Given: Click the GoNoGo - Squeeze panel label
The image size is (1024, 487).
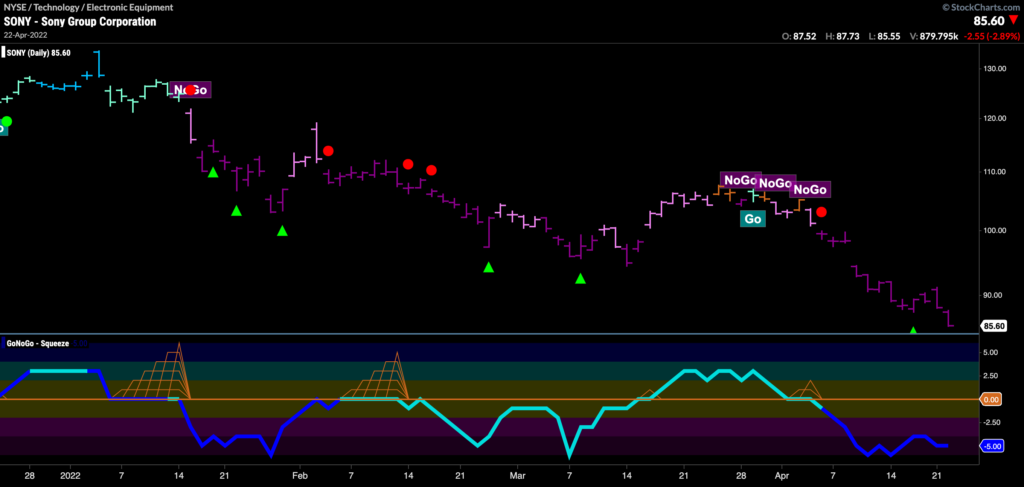Looking at the screenshot, I should click(x=37, y=342).
